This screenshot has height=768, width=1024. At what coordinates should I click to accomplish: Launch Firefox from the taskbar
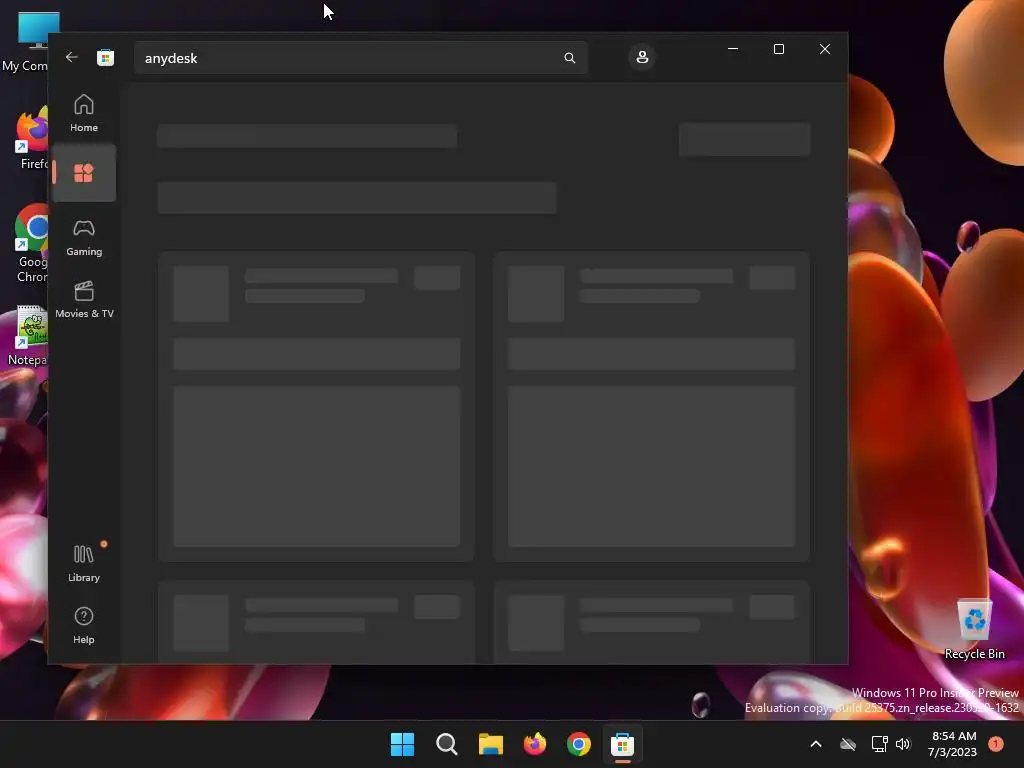(535, 744)
